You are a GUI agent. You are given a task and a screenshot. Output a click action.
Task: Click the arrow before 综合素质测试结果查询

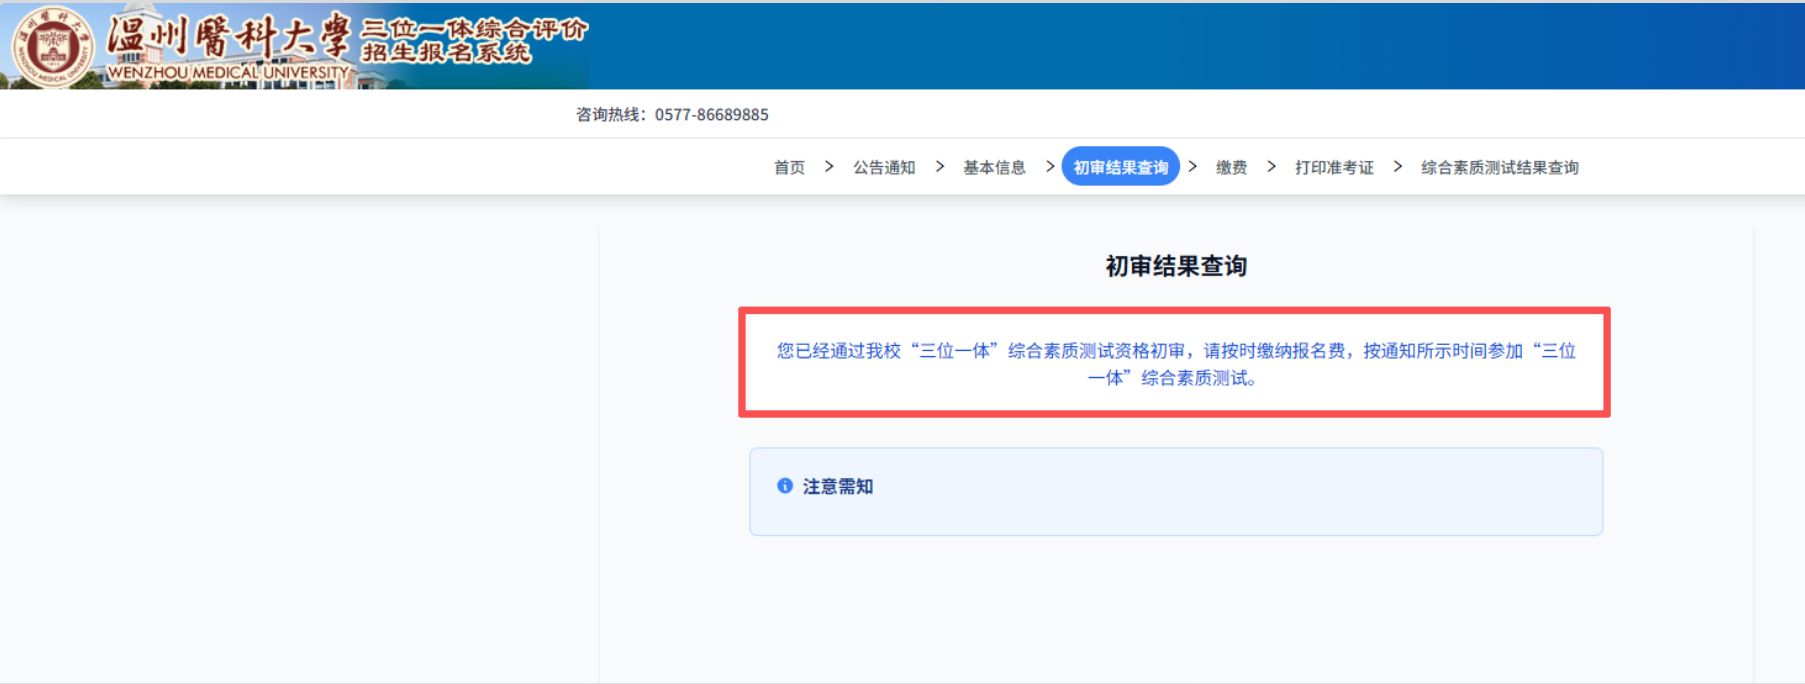tap(1398, 167)
